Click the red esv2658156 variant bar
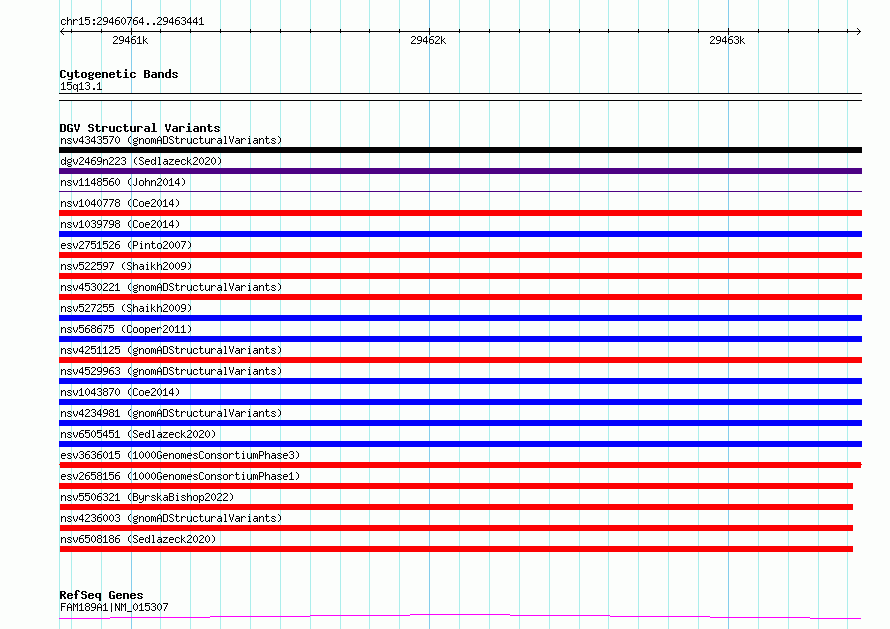Image resolution: width=890 pixels, height=629 pixels. click(x=456, y=486)
